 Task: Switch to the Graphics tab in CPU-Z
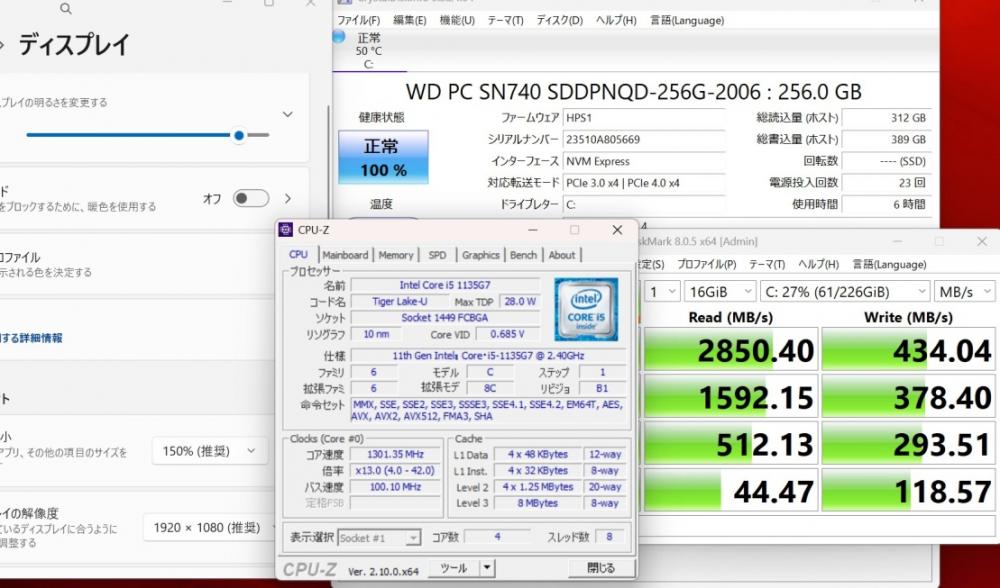481,255
